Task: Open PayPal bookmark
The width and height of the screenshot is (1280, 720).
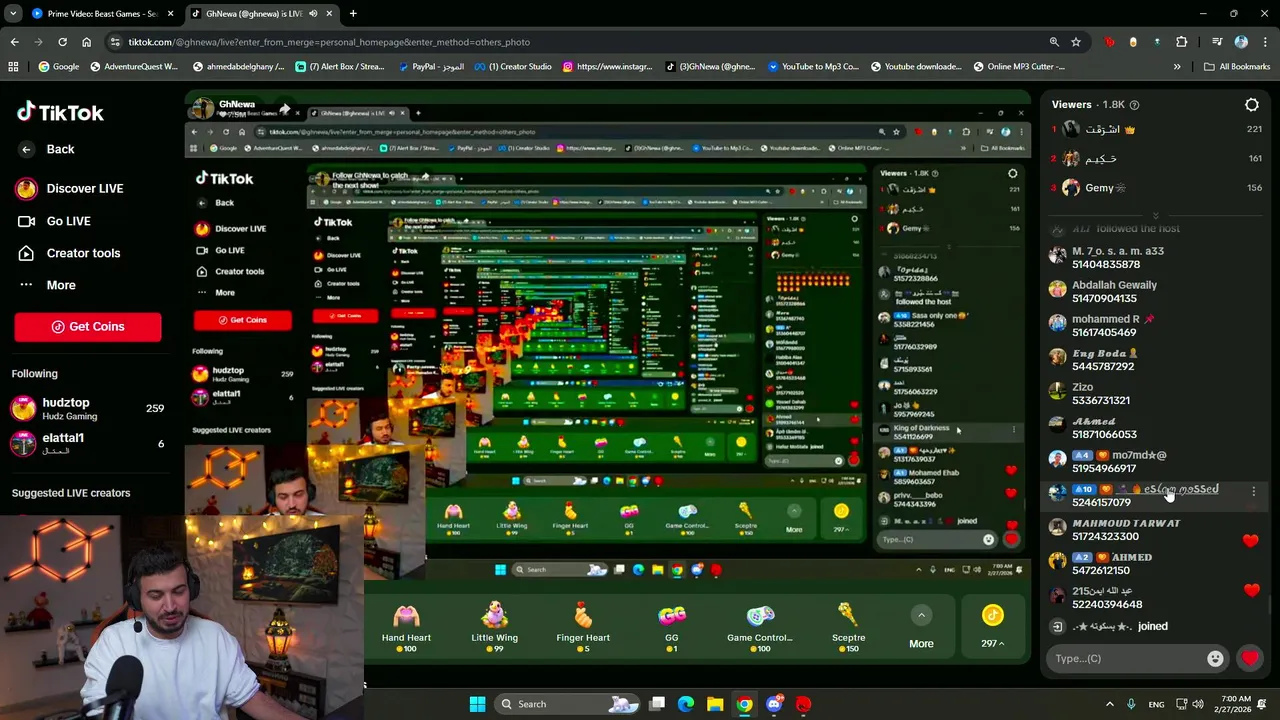Action: point(432,67)
